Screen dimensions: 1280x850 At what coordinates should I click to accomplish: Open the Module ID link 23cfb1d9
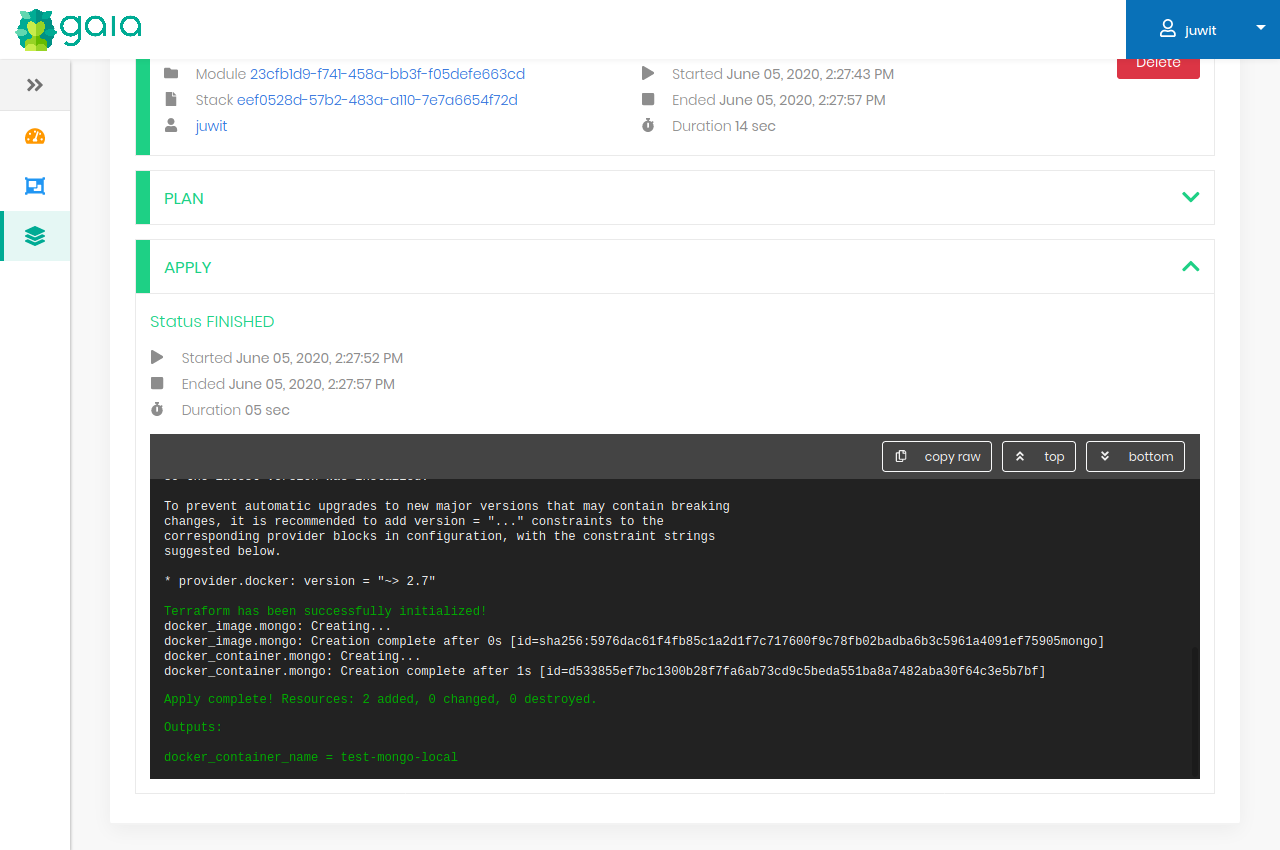coord(387,74)
